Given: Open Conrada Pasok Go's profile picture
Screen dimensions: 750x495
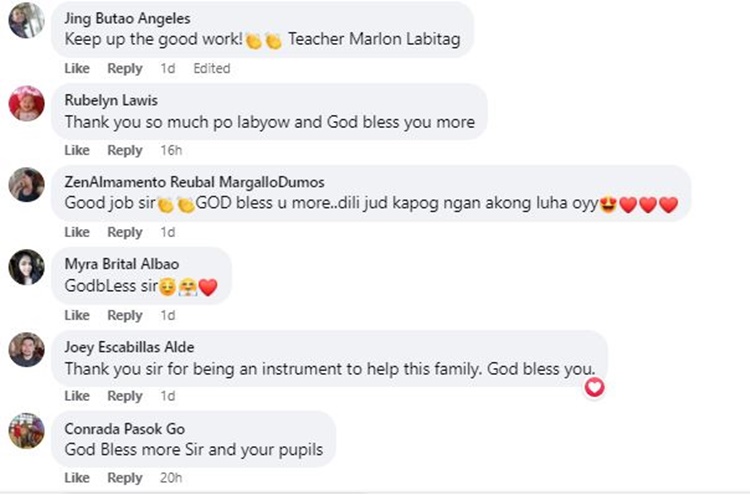Looking at the screenshot, I should coord(26,431).
